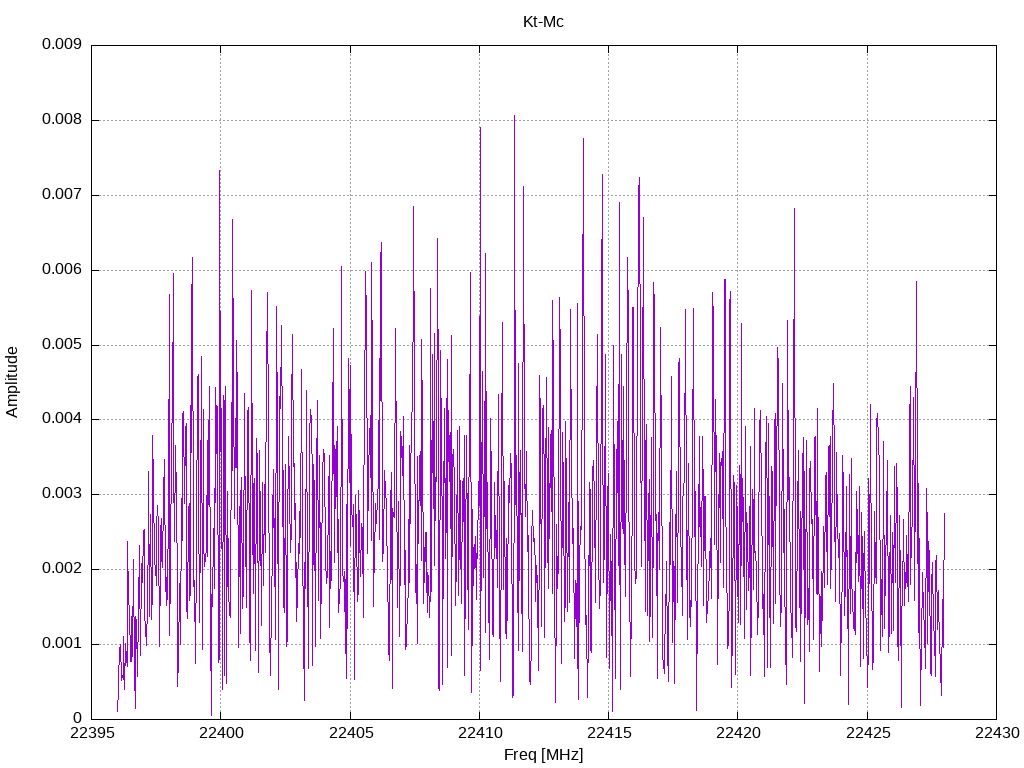Select the 0.003 y-axis tick label
Screen dimensions: 1024x768
[x=62, y=493]
